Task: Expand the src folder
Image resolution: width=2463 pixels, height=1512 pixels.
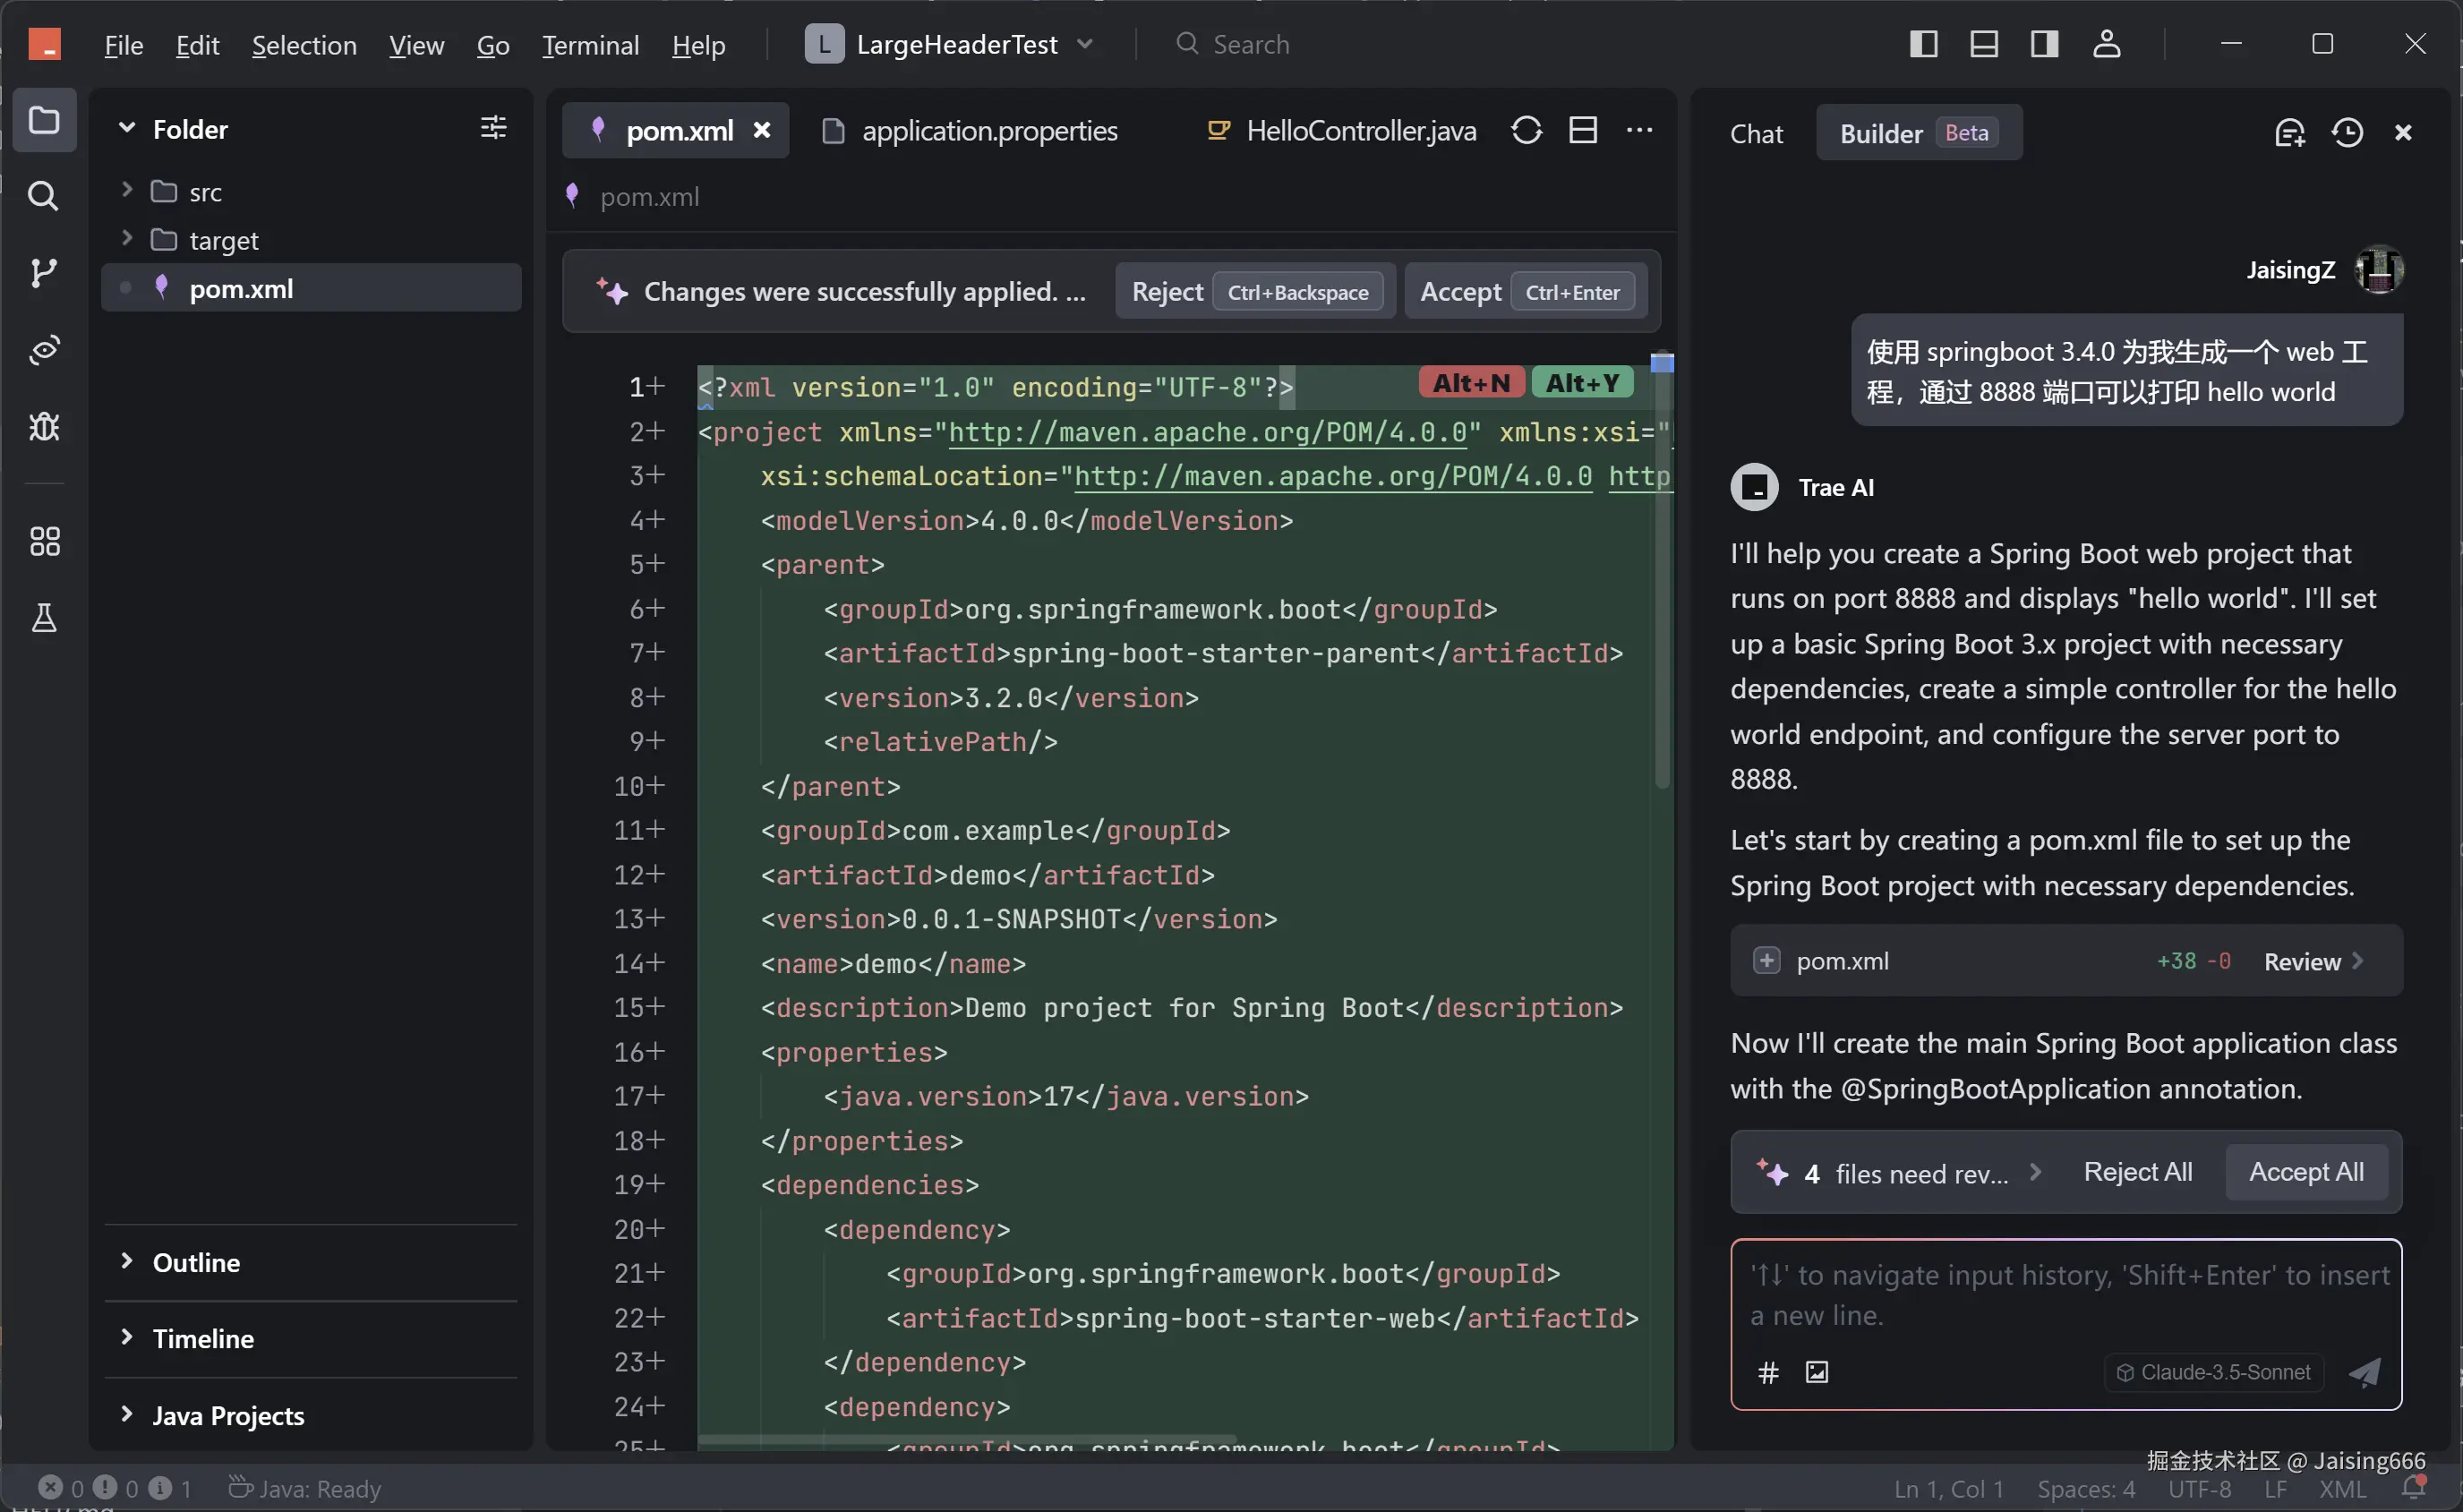Action: [x=205, y=192]
